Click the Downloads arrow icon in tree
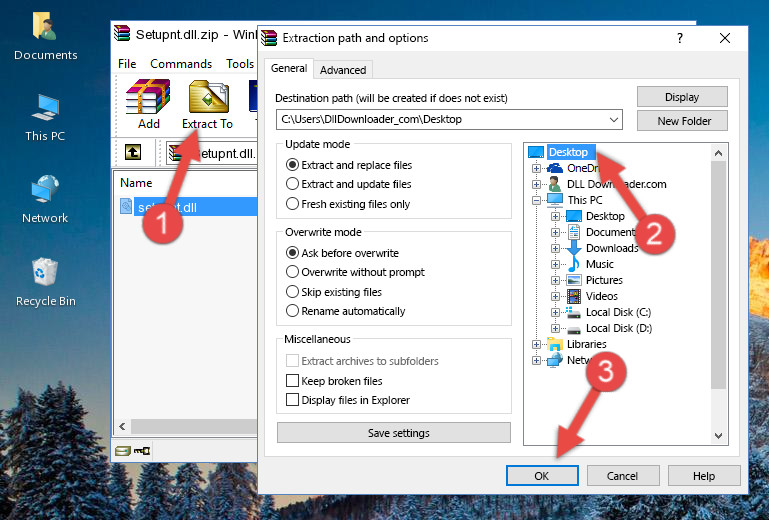The image size is (769, 520). tap(574, 248)
